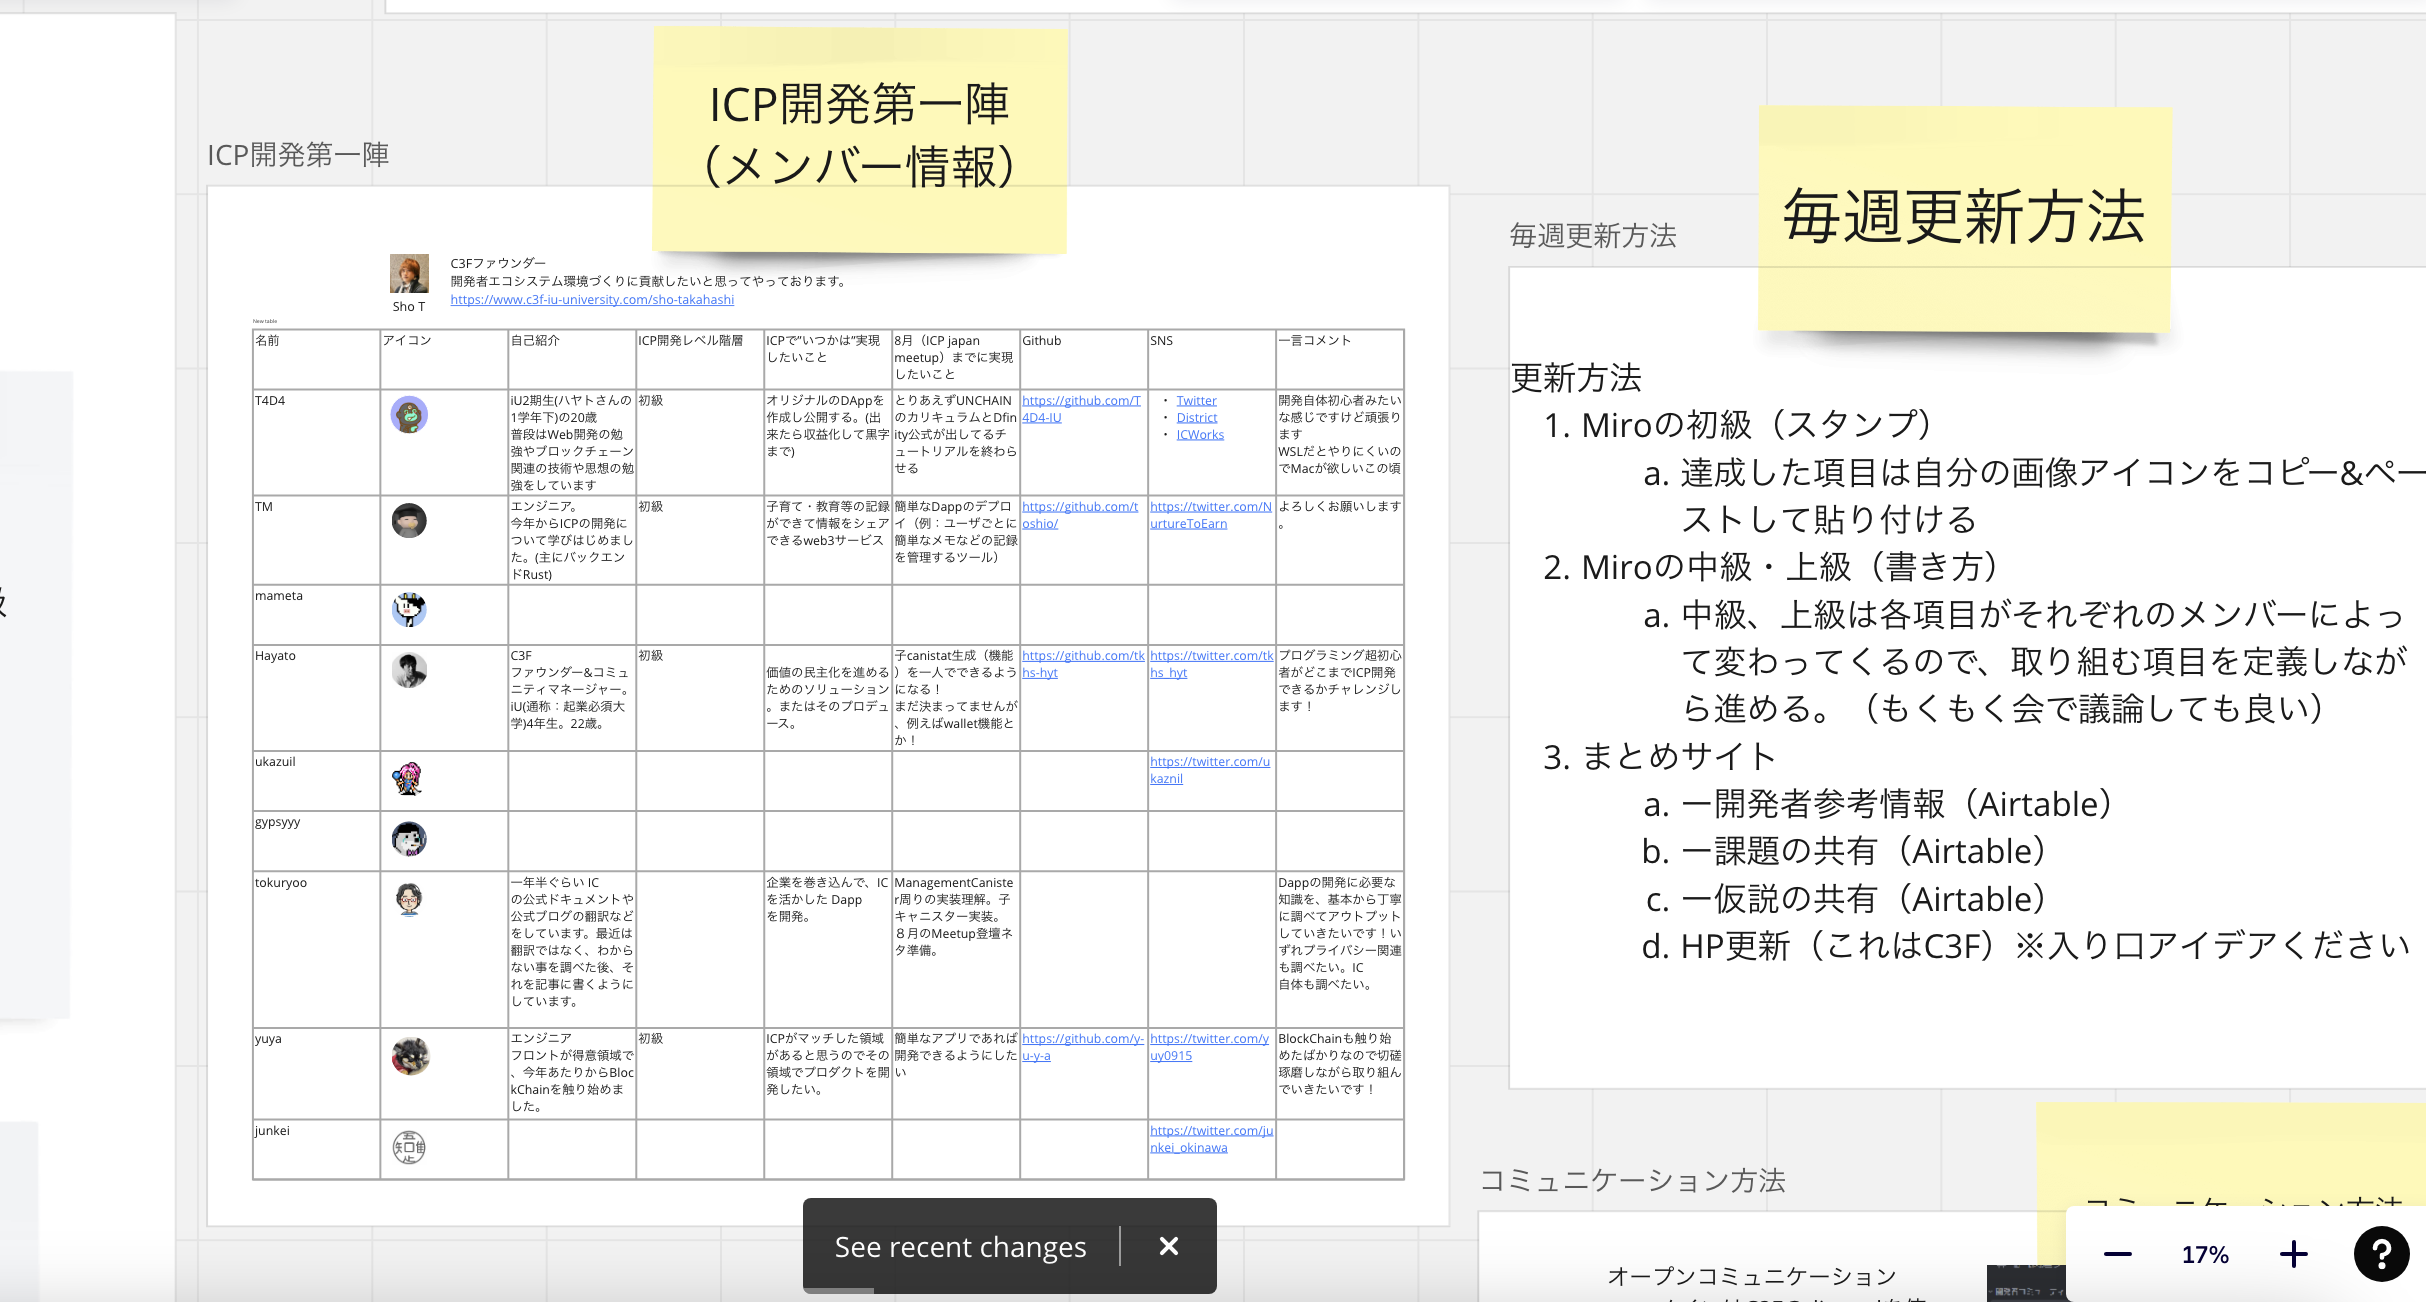The height and width of the screenshot is (1302, 2426).
Task: Click the 17% zoom level indicator
Action: [2205, 1254]
